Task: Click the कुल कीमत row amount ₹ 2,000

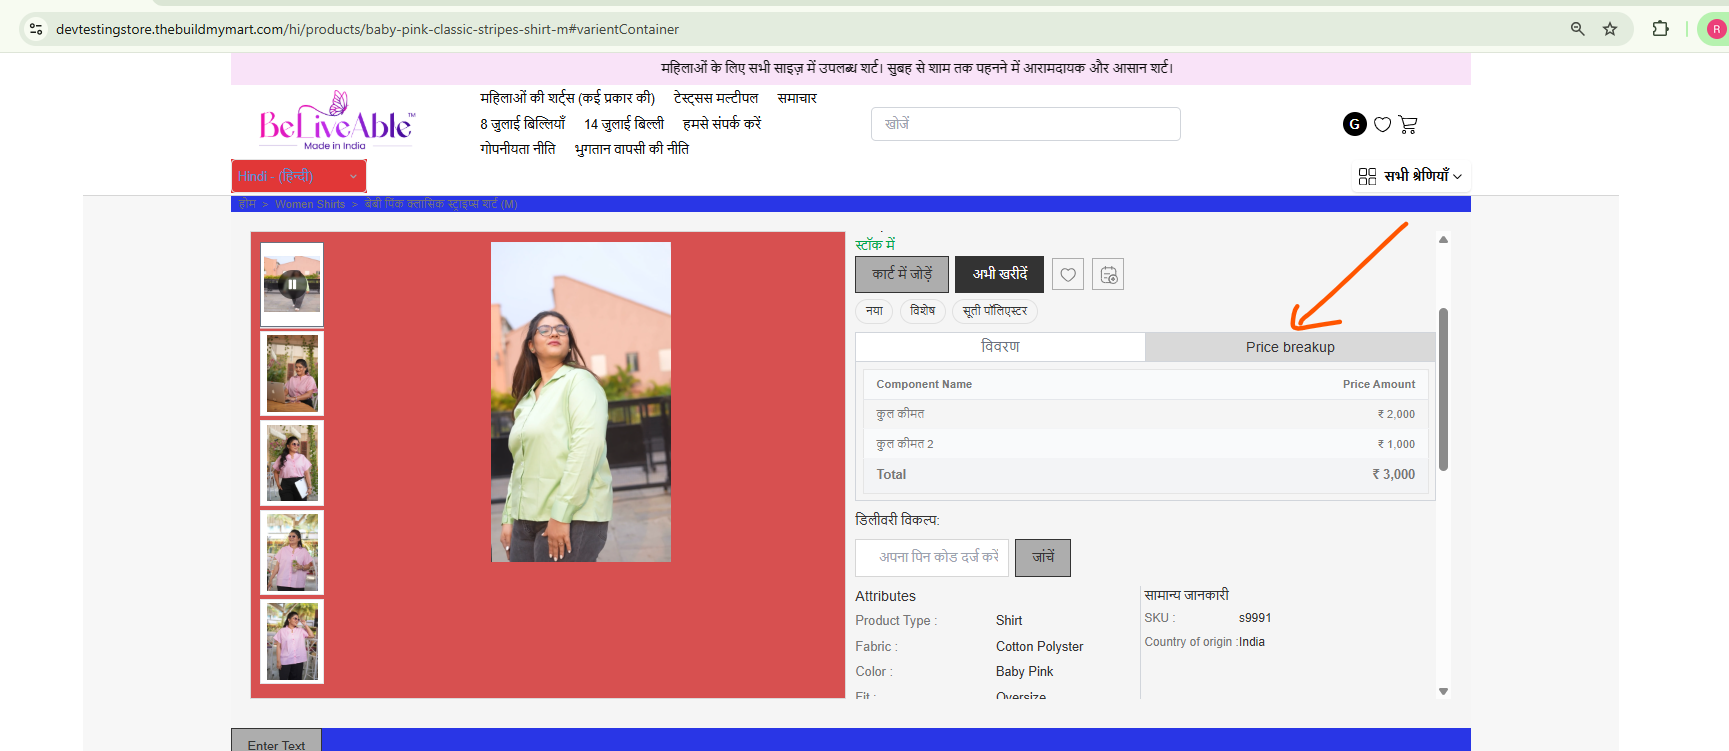Action: click(1396, 414)
